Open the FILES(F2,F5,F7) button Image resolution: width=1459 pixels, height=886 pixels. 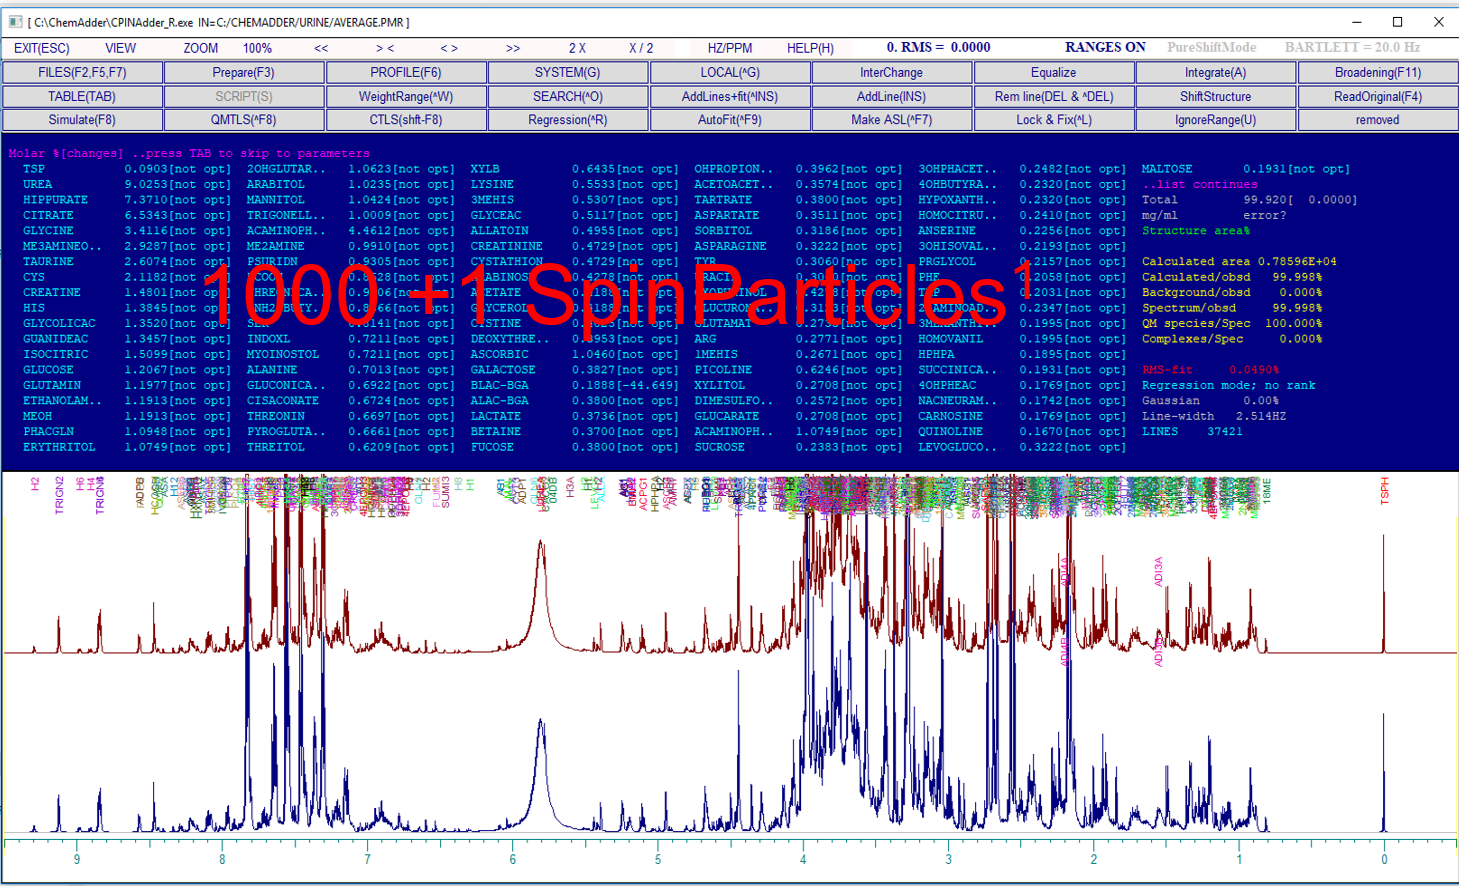tap(82, 73)
